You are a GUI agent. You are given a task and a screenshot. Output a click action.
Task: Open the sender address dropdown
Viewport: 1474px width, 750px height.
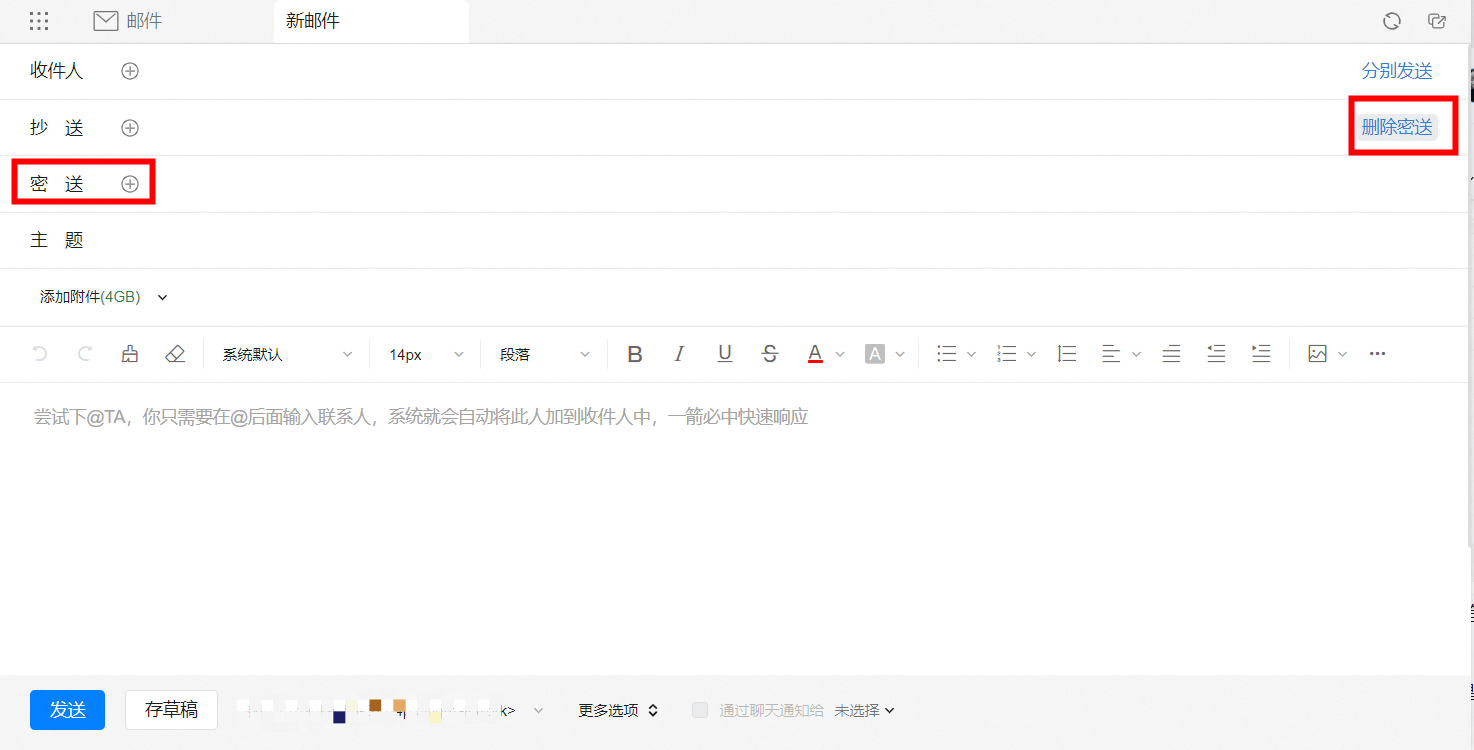pos(538,711)
